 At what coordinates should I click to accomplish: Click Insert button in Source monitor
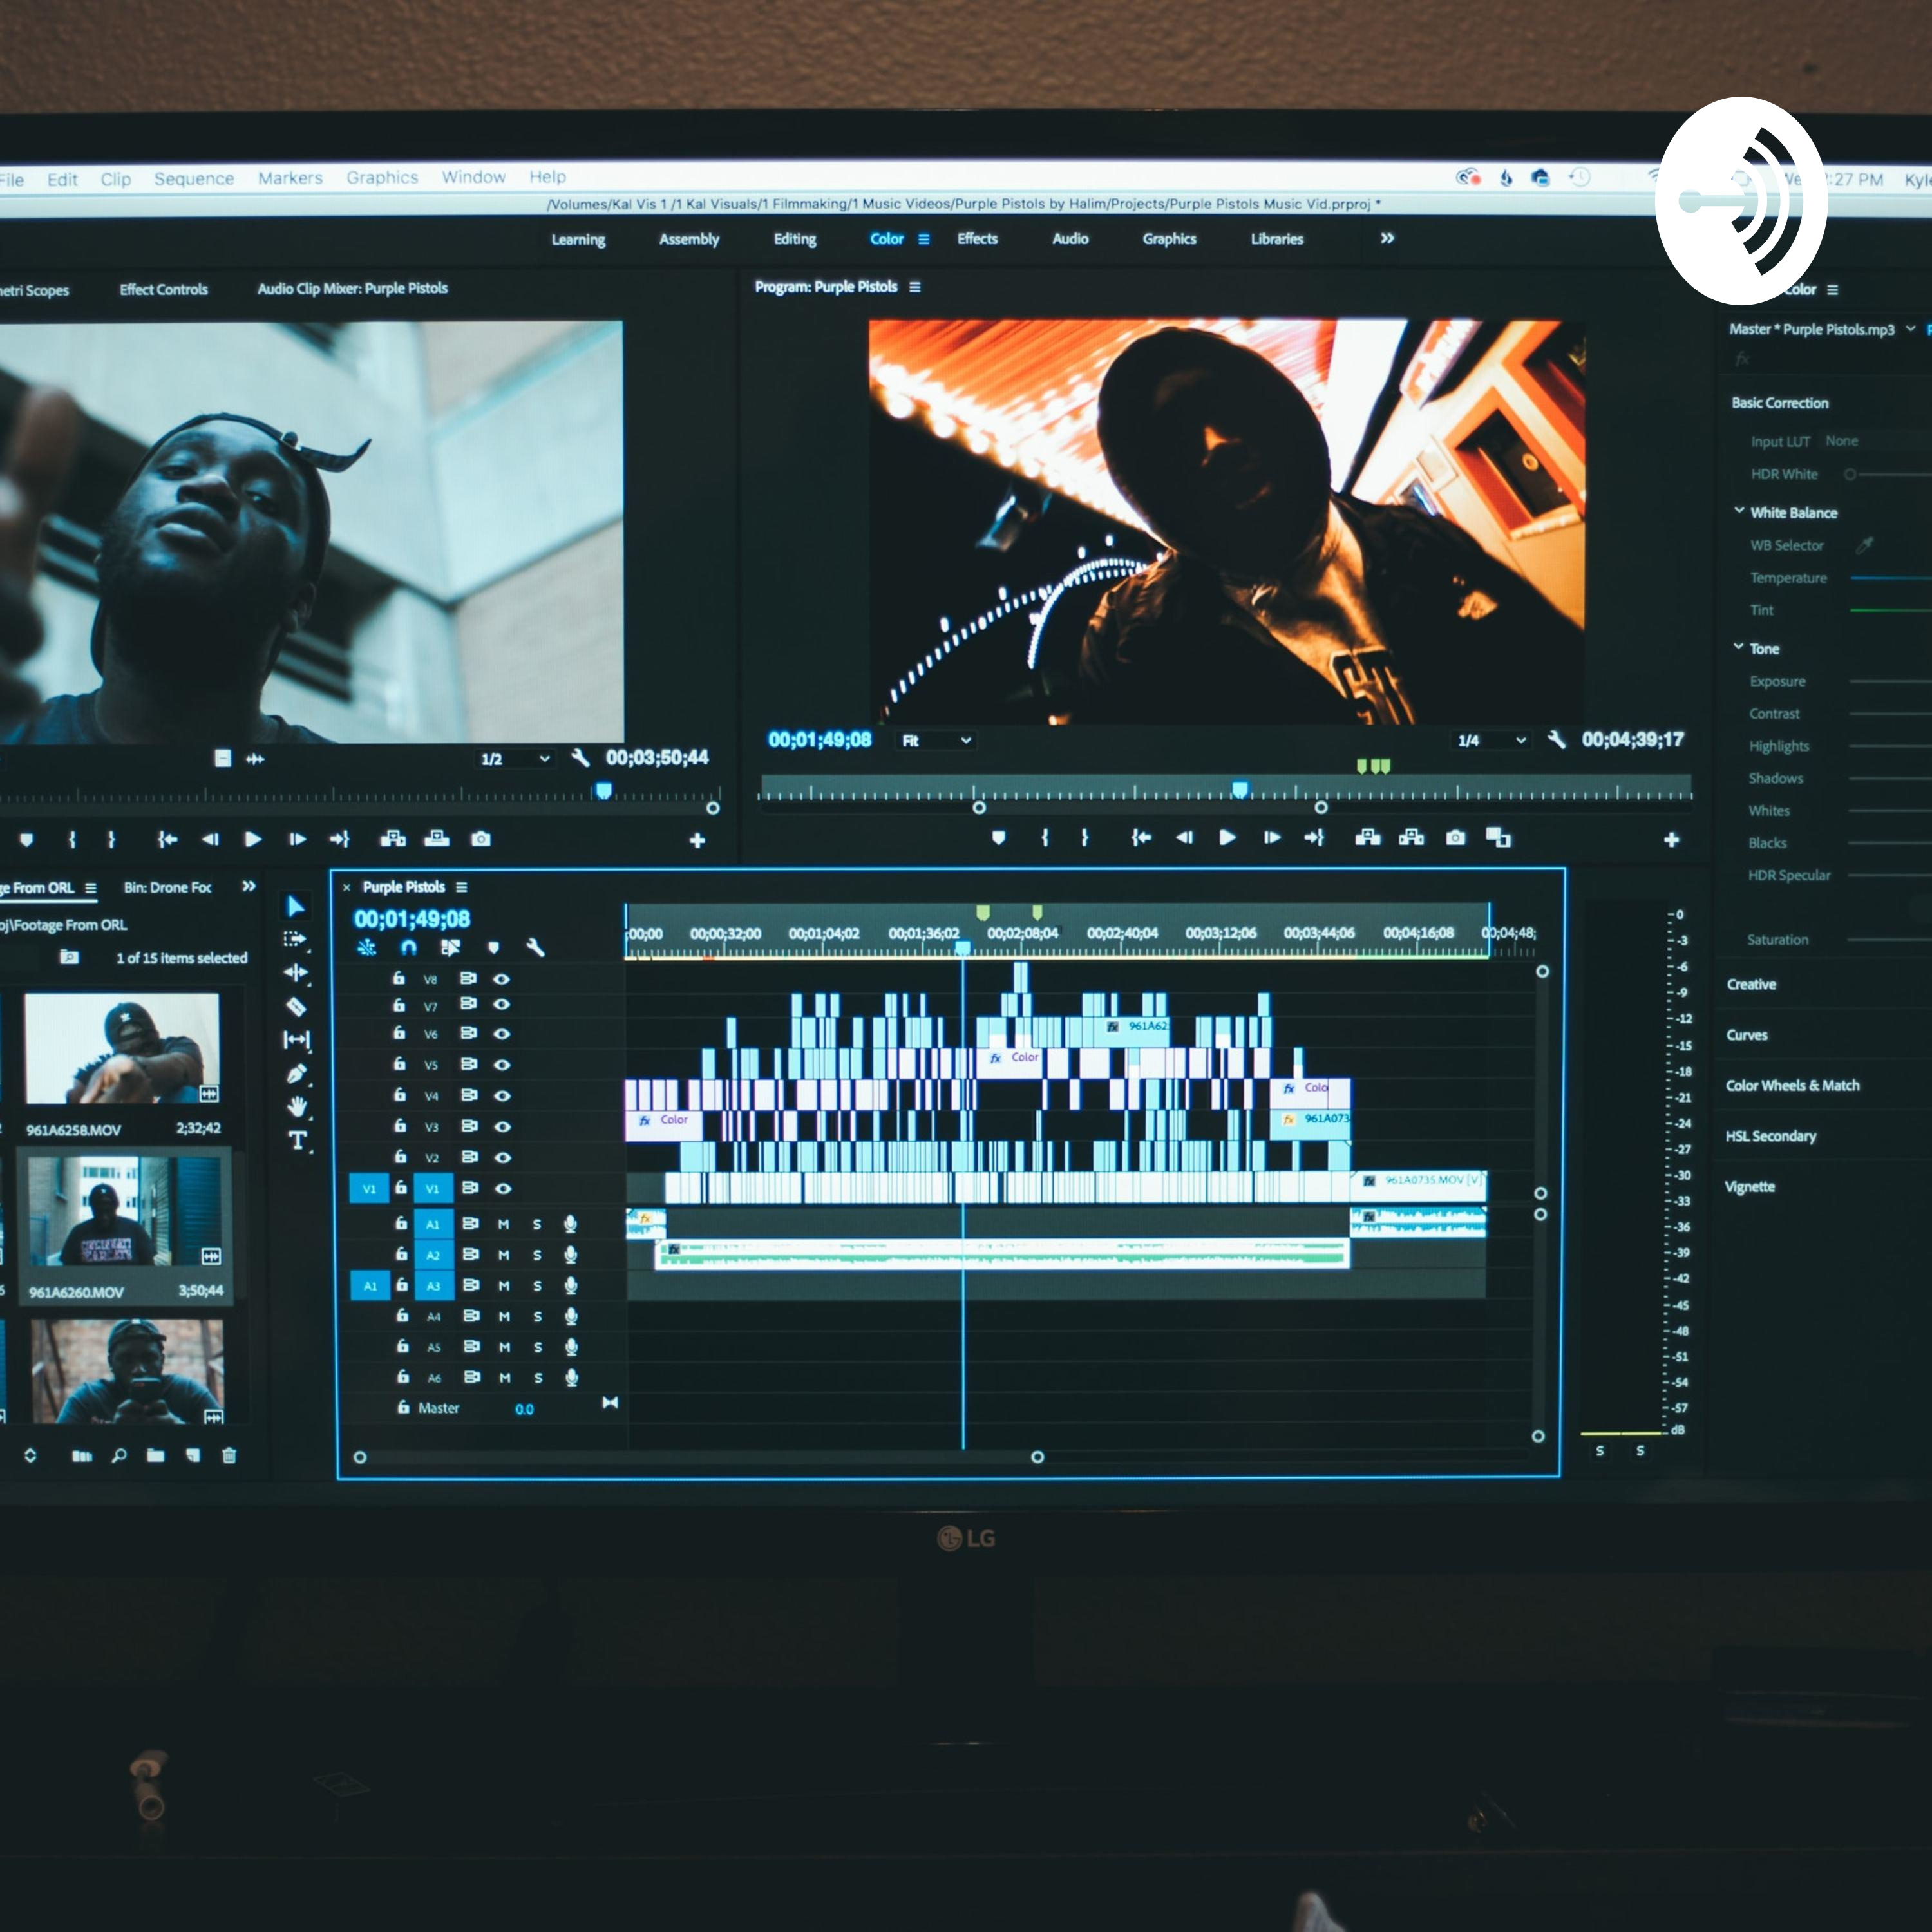coord(393,839)
